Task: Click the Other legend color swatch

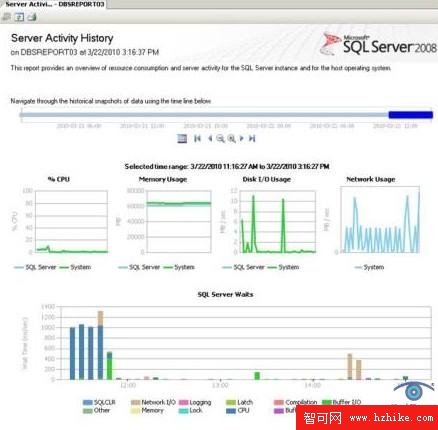Action: 88,411
